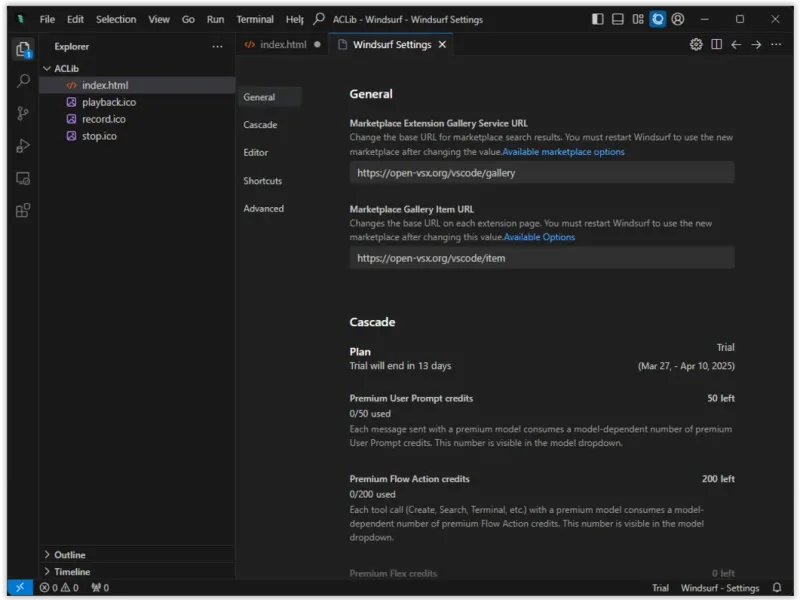Open the Terminal menu
The image size is (800, 600).
[x=255, y=19]
